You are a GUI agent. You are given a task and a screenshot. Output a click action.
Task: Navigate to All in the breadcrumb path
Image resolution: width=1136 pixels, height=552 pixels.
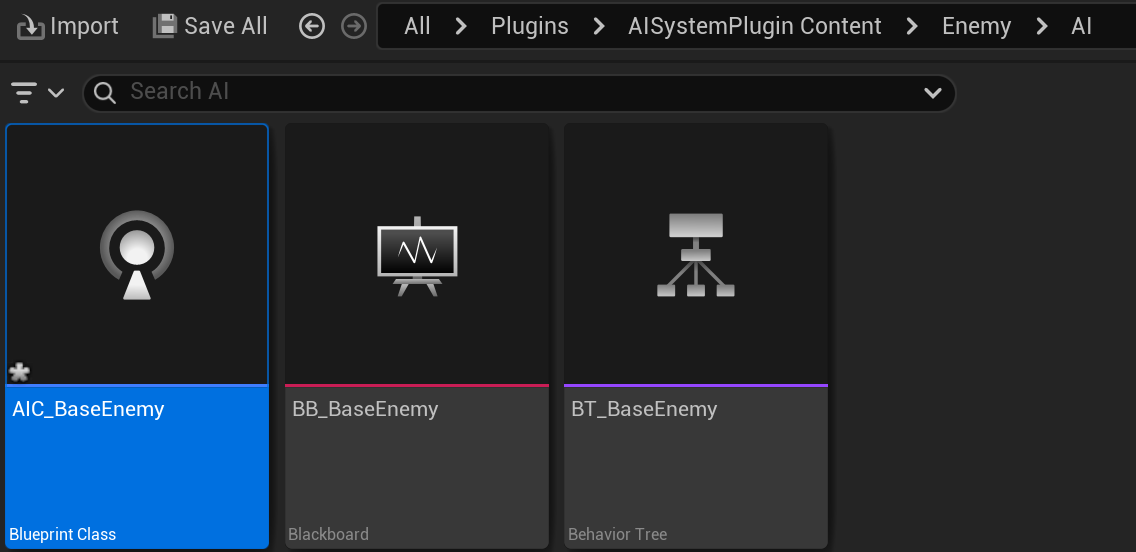[417, 27]
